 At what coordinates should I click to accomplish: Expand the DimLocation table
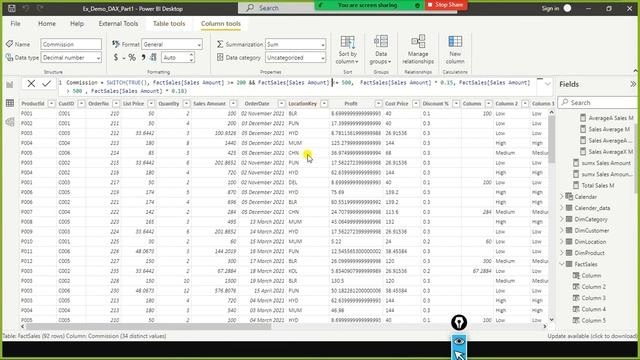(x=562, y=242)
